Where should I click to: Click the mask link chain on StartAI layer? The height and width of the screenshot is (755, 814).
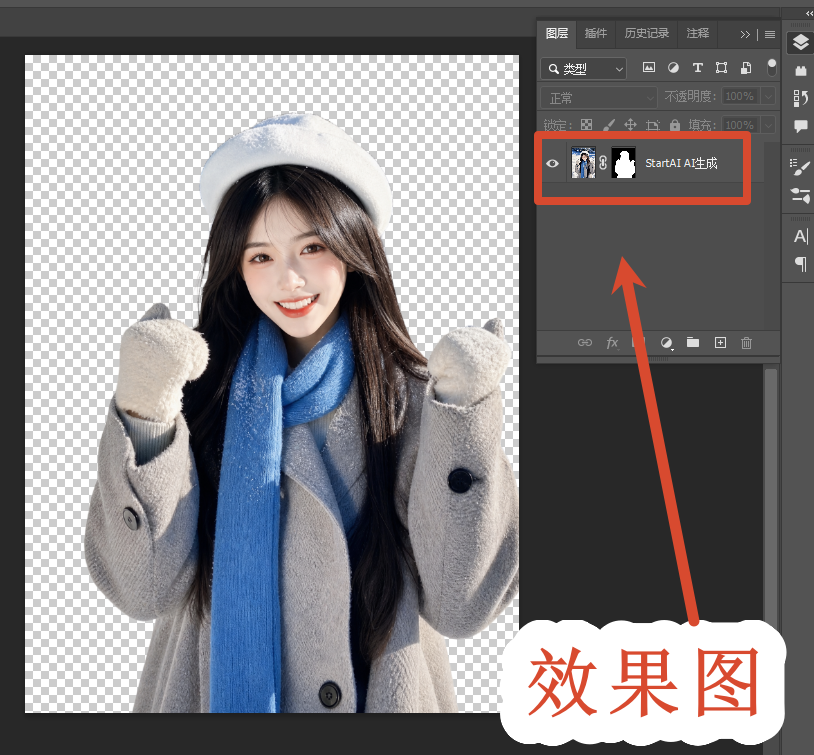tap(603, 163)
